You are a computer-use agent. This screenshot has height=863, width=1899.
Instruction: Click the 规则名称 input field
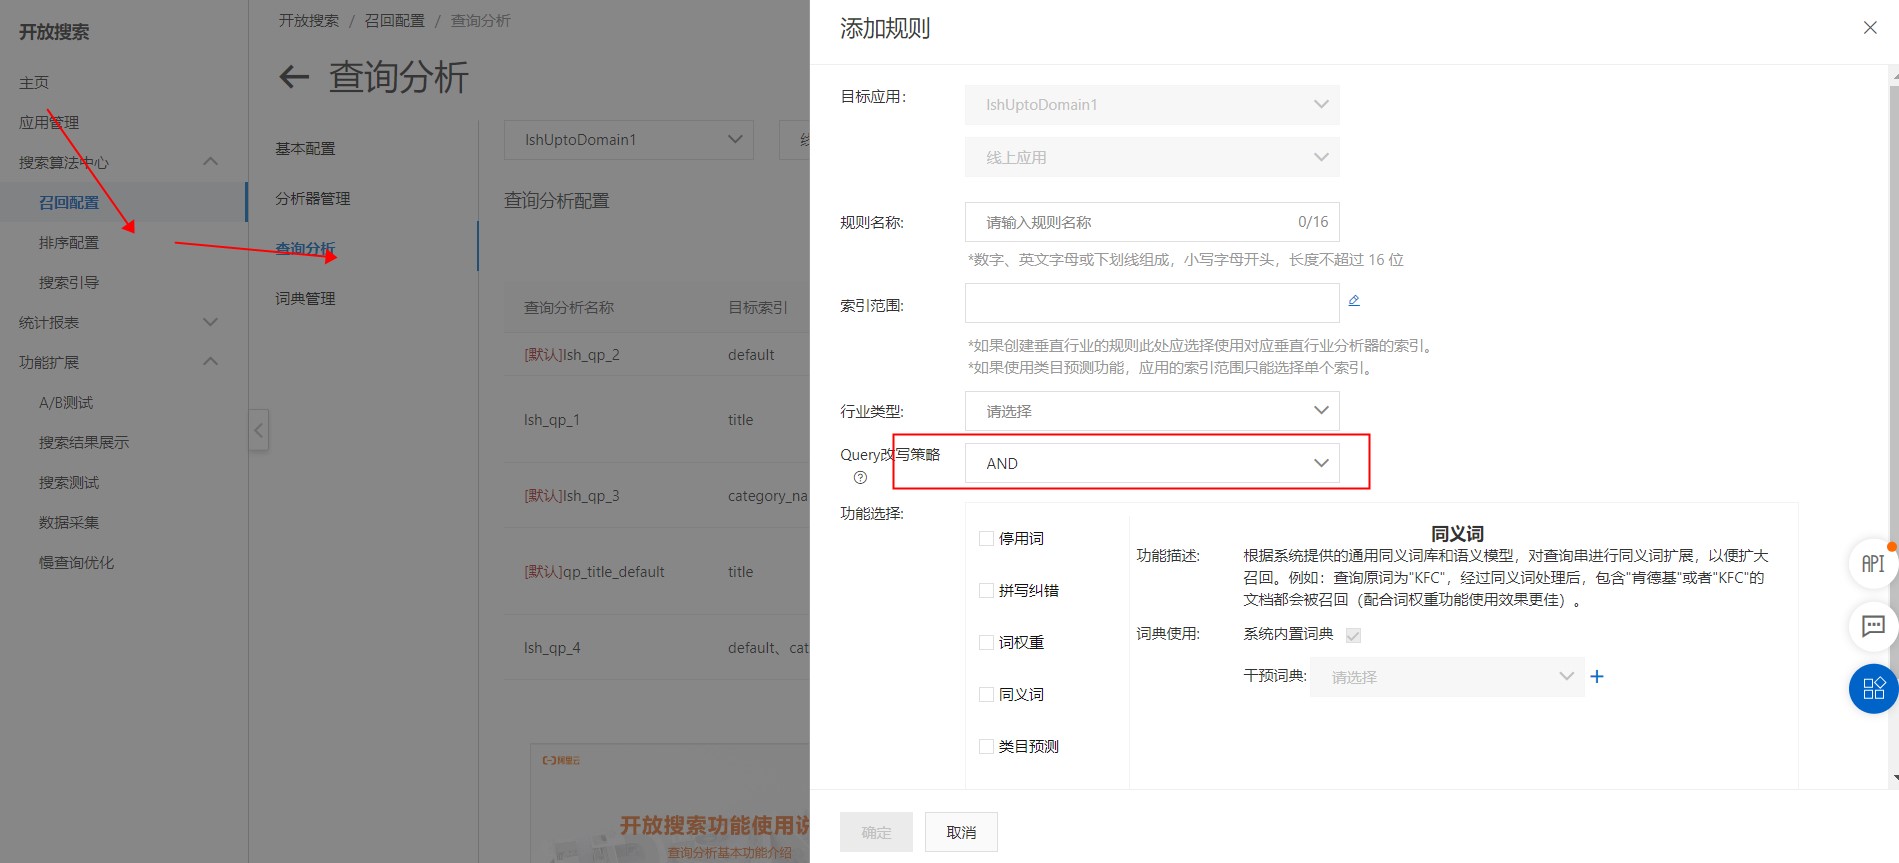[x=1152, y=222]
